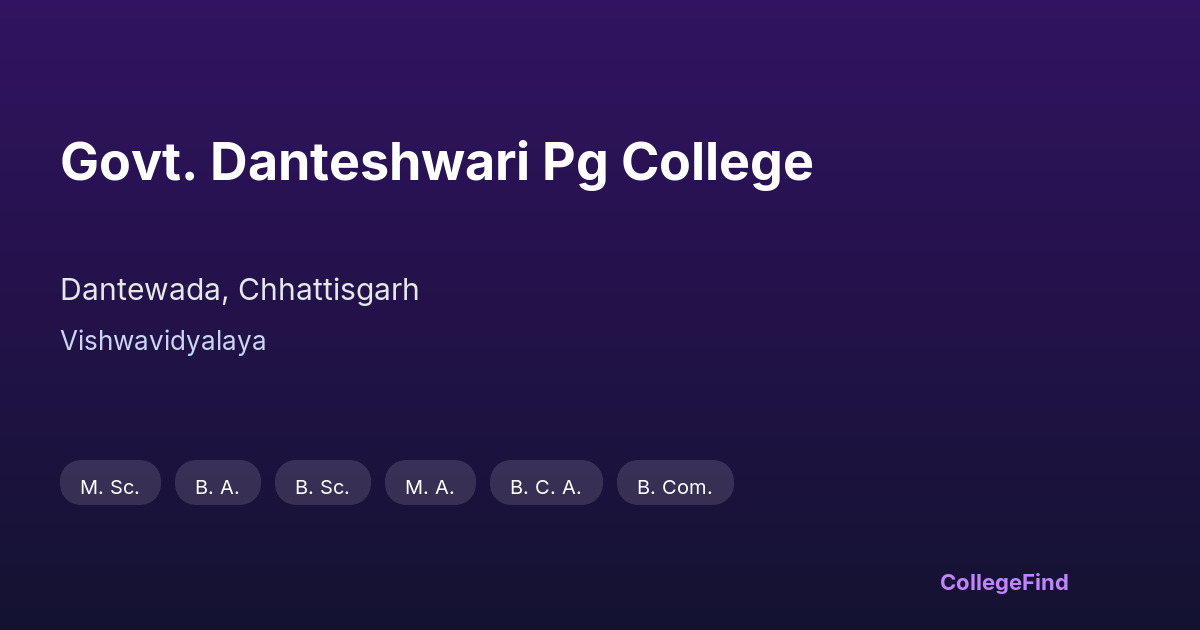Click the Sc. text in the M. Sc. chip
The width and height of the screenshot is (1200, 630).
click(x=125, y=487)
